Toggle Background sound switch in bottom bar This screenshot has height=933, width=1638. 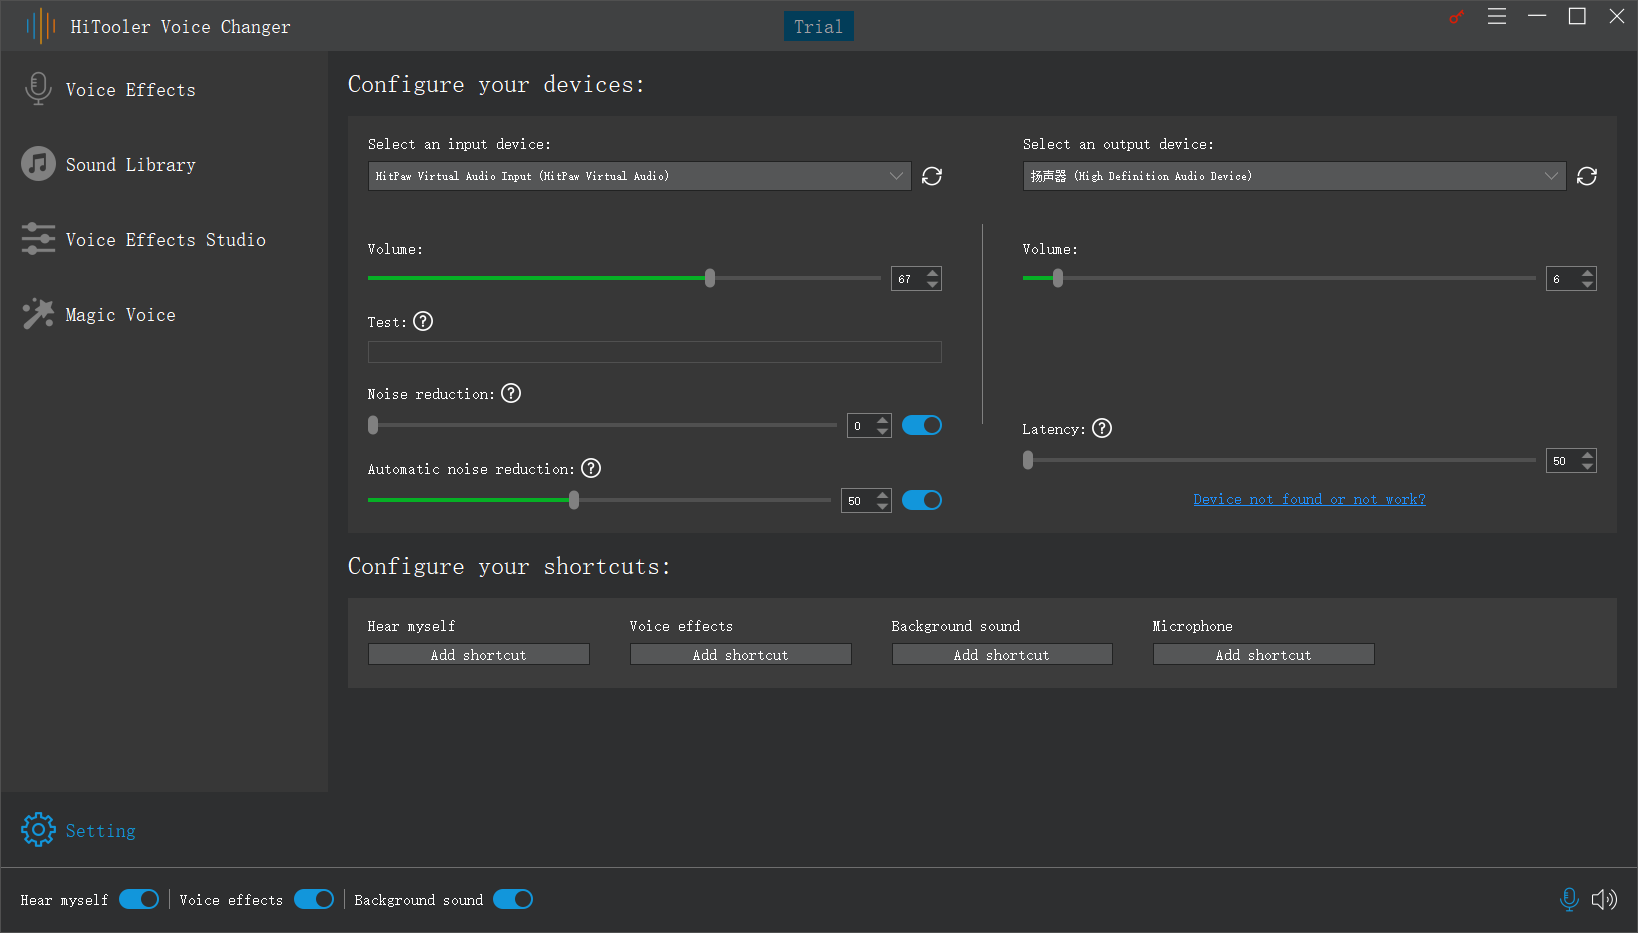(513, 899)
